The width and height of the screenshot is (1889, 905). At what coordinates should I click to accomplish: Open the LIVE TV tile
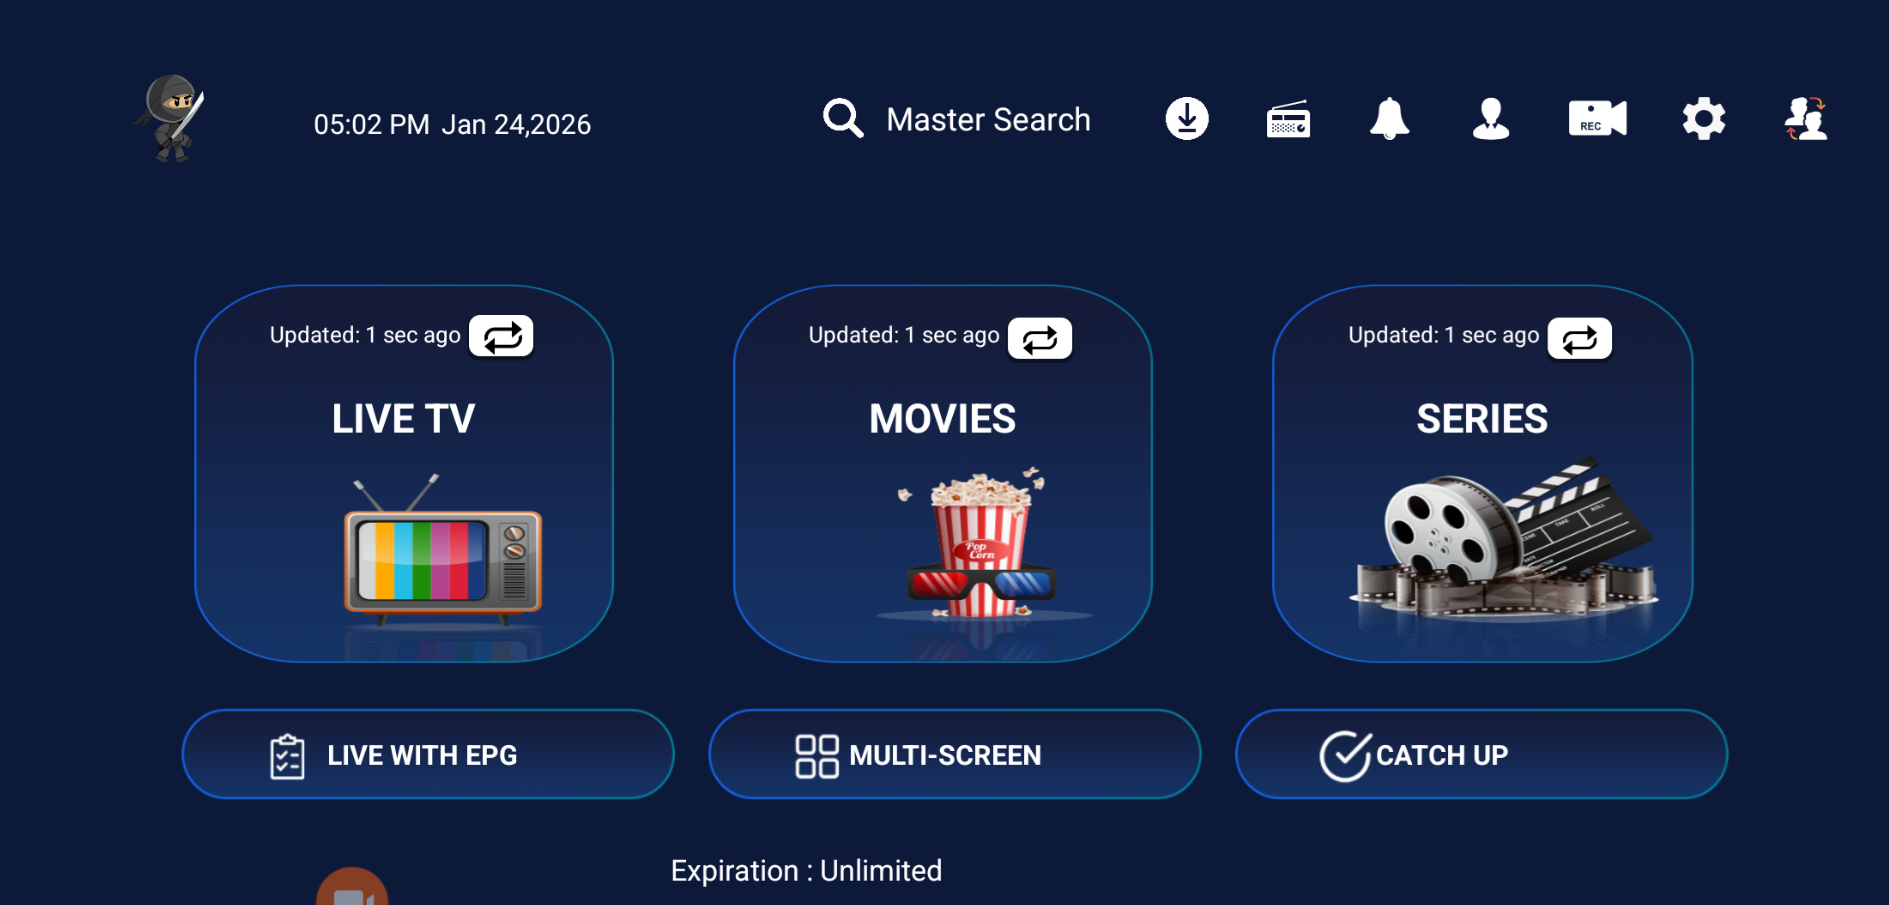pos(404,500)
